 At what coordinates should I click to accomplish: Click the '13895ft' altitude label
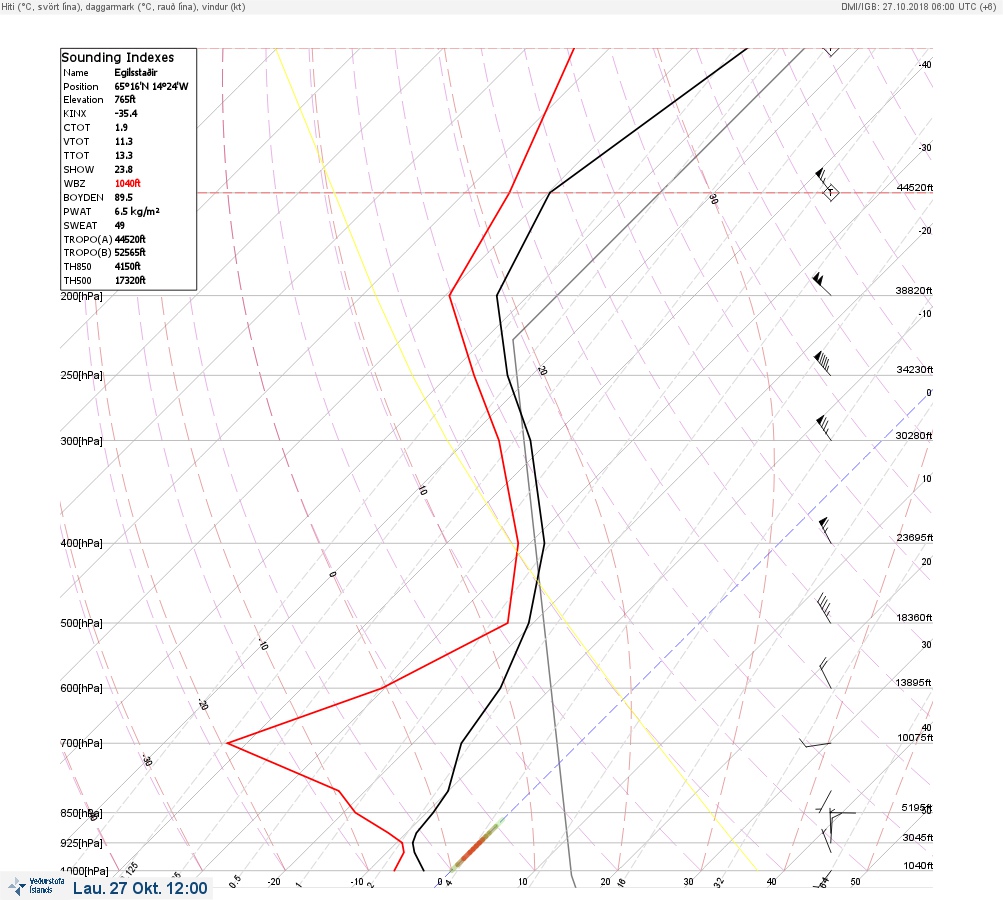coord(913,683)
